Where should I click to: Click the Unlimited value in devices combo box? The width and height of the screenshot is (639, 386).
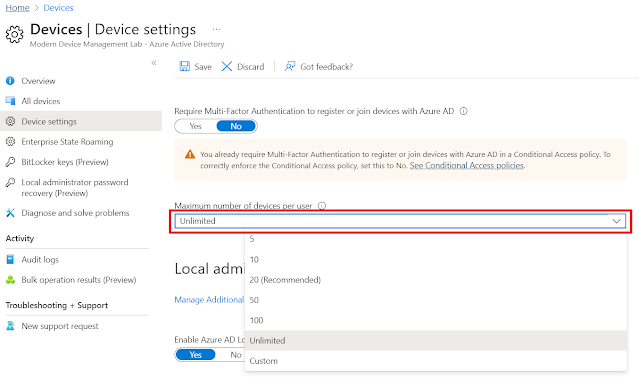pyautogui.click(x=198, y=221)
